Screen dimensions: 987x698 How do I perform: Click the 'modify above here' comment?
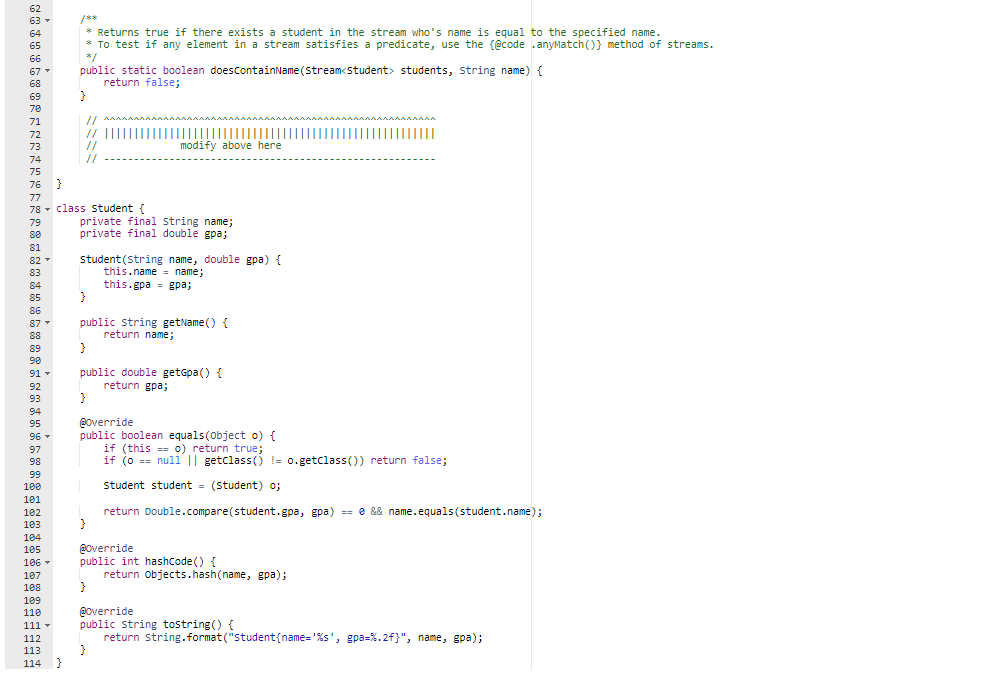pyautogui.click(x=230, y=145)
